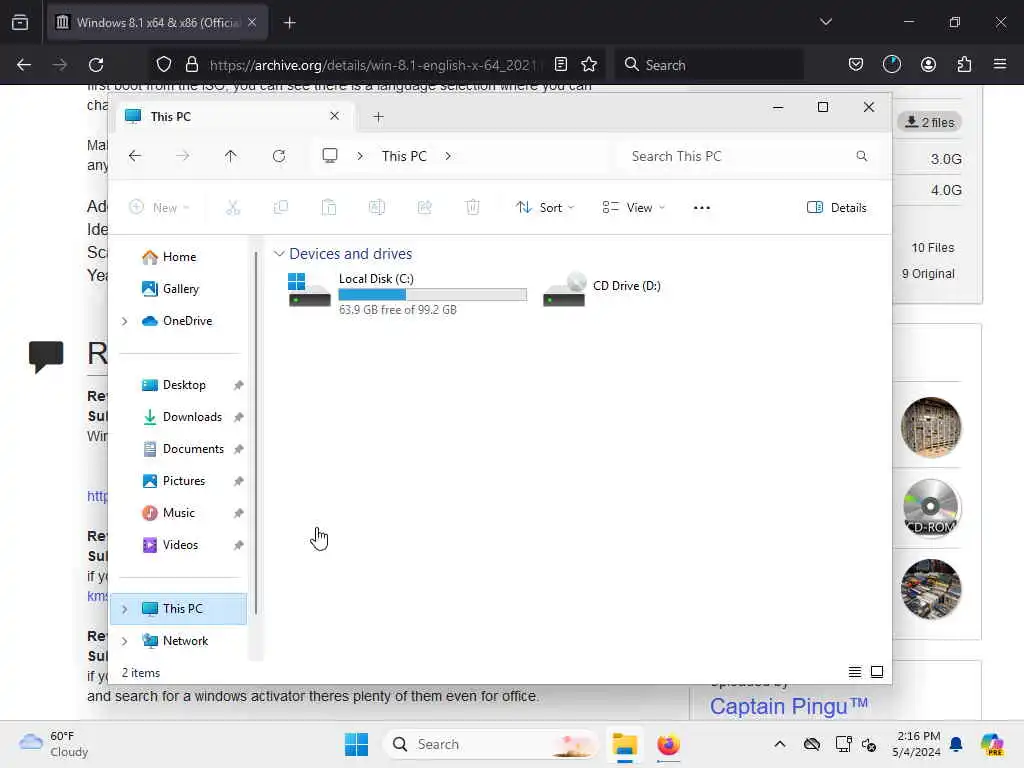Go up one folder level in Explorer

231,156
